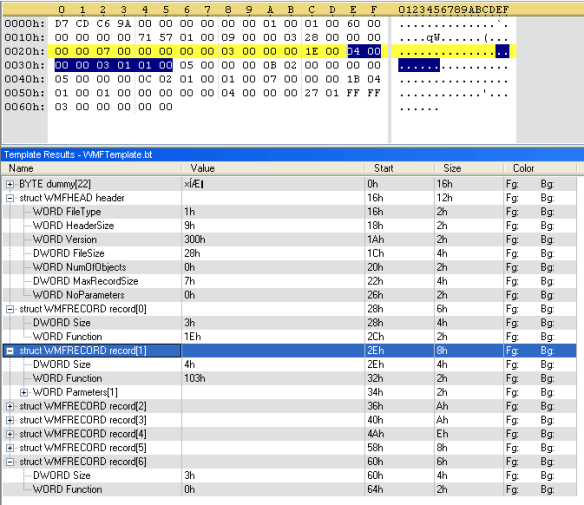584x505 pixels.
Task: Click hex byte 9A in first row
Action: pyautogui.click(x=124, y=24)
